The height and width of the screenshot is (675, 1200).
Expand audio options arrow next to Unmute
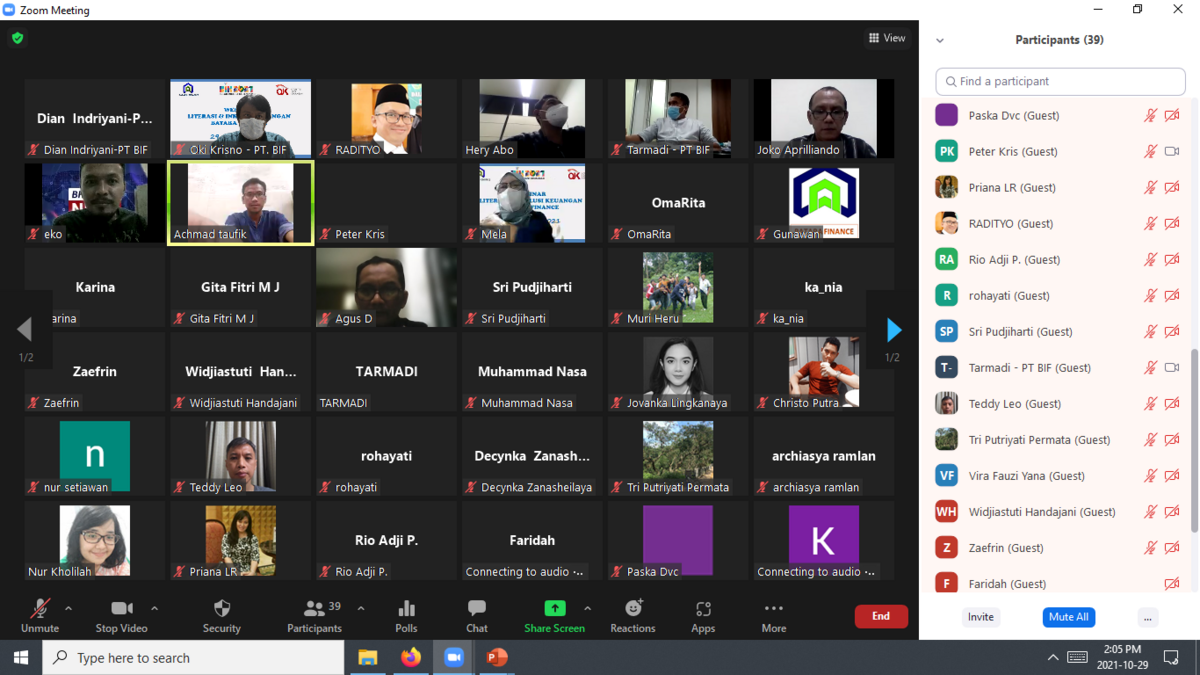[x=68, y=608]
